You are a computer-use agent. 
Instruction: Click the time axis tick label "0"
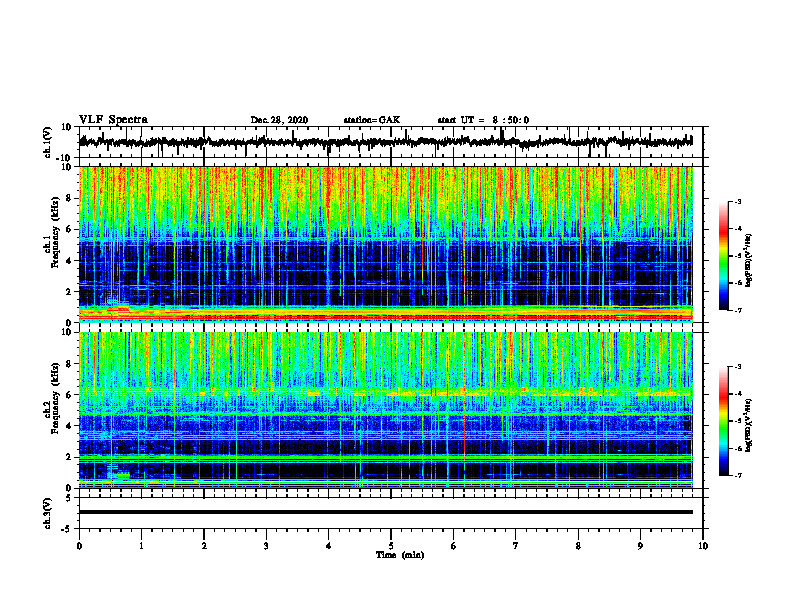pyautogui.click(x=79, y=546)
